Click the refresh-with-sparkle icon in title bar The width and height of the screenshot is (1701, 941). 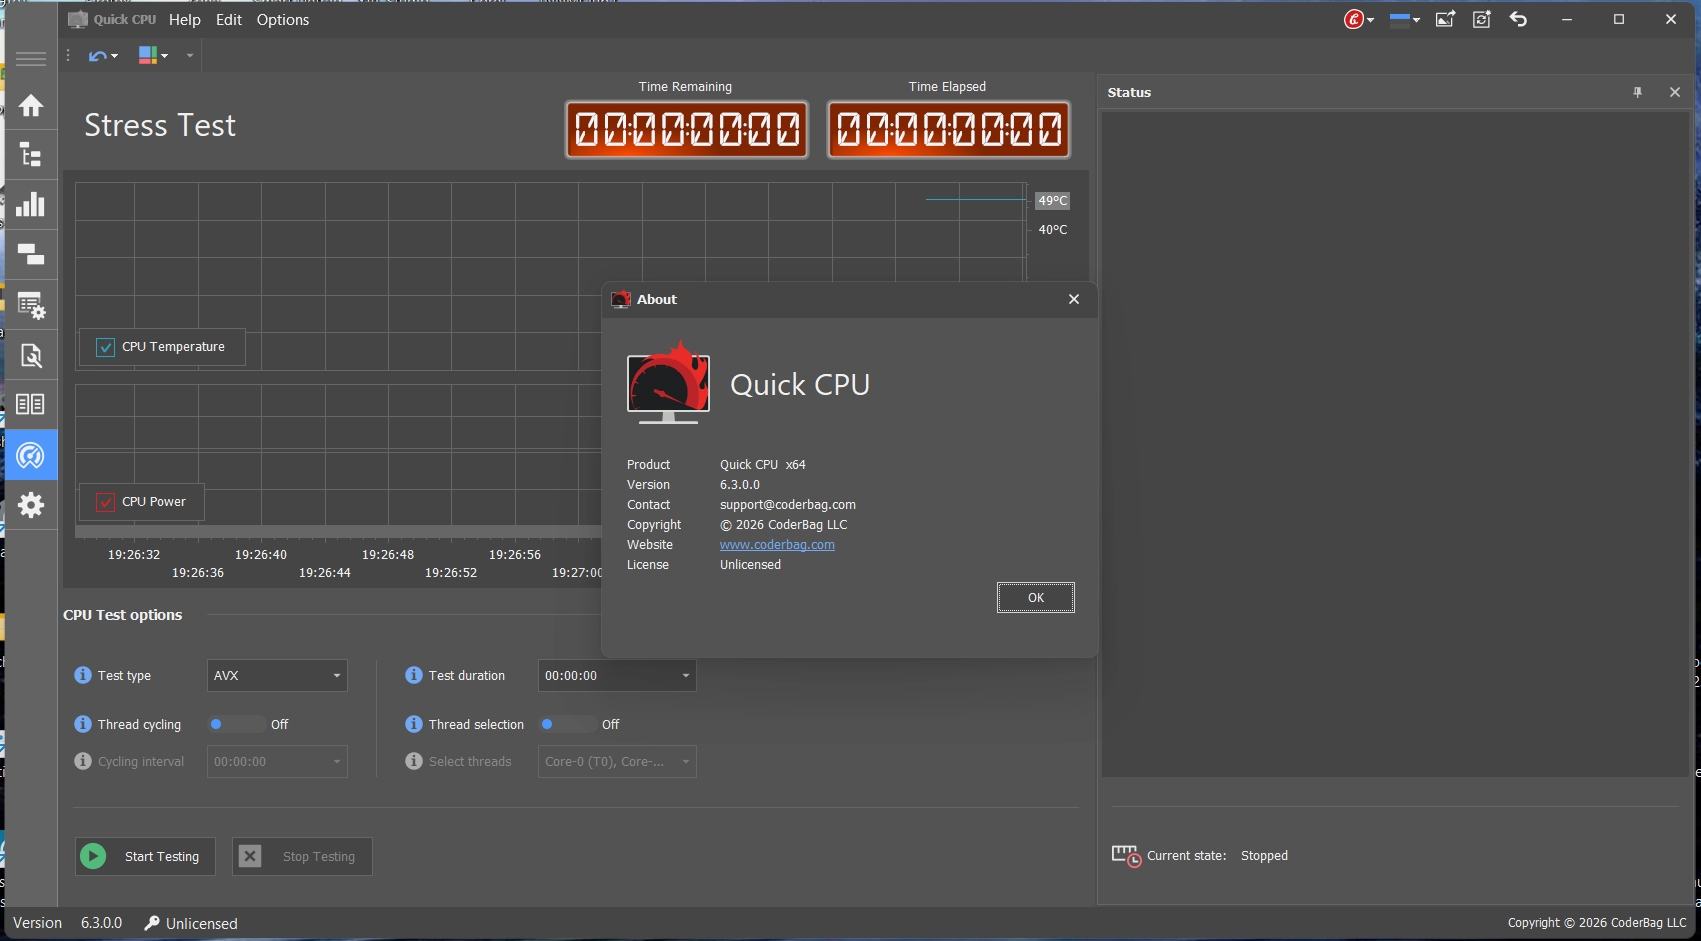click(1482, 19)
